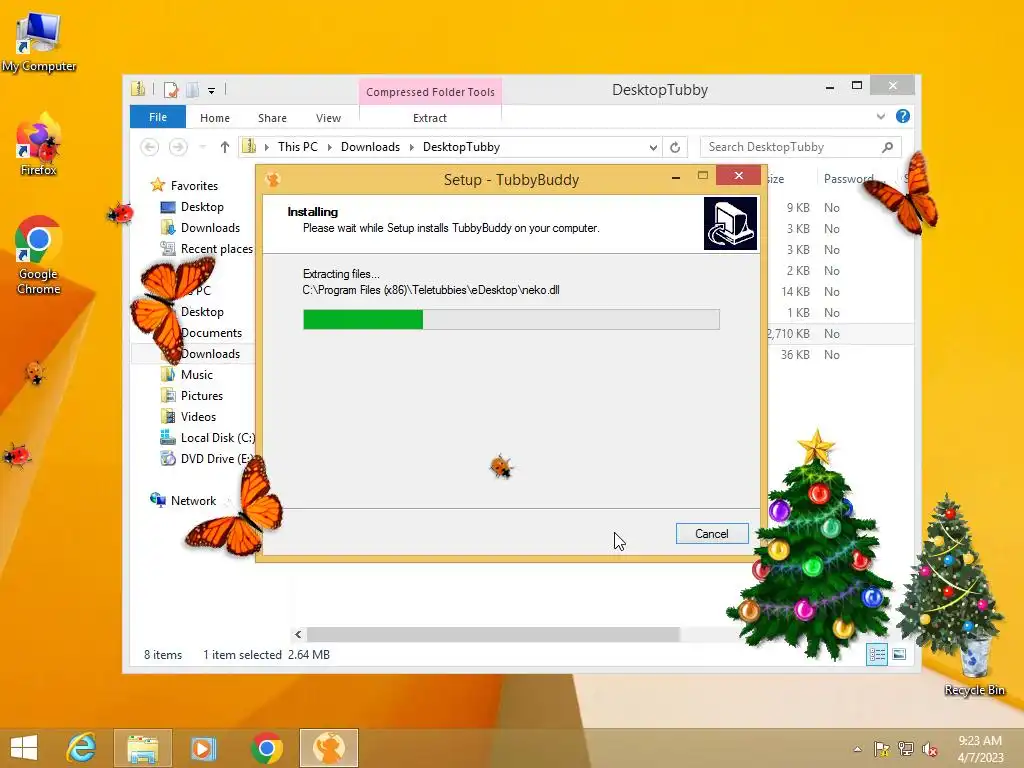
Task: Click the Explorer Back arrow
Action: point(150,147)
